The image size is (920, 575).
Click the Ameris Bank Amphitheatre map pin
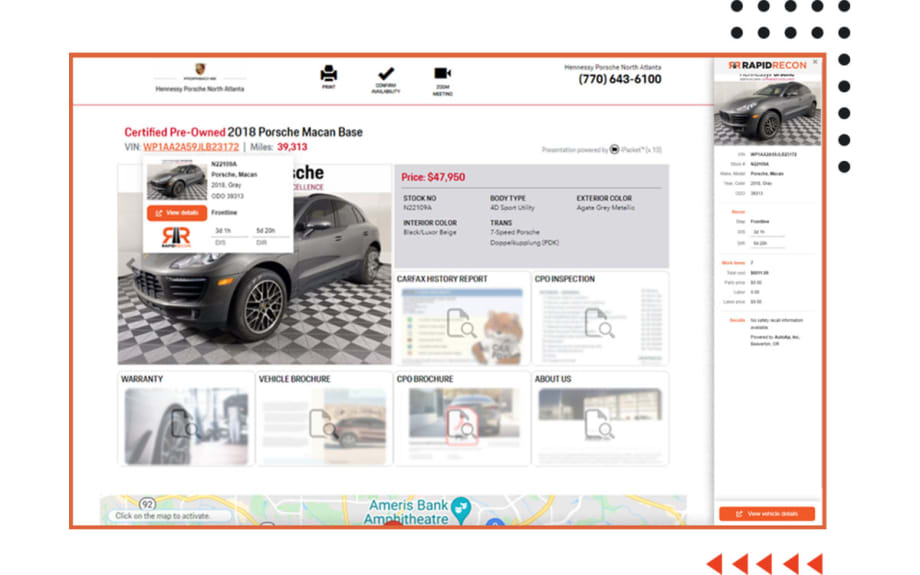pyautogui.click(x=461, y=509)
